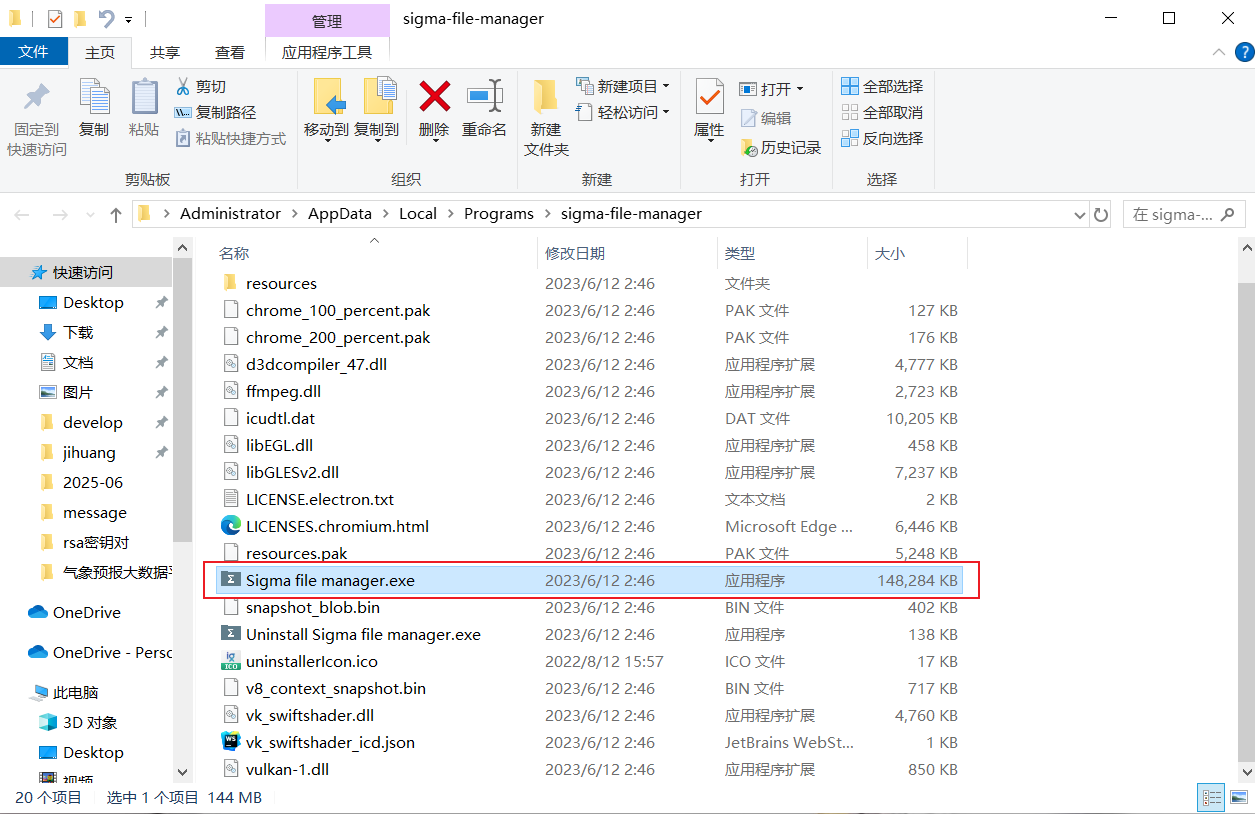Viewport: 1255px width, 814px height.
Task: Click the 剪切 scissors button
Action: 201,87
